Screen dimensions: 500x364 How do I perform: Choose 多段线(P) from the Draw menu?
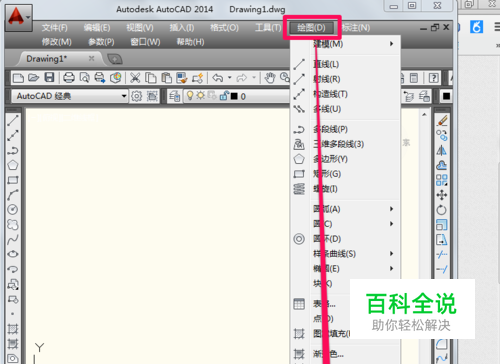346,129
